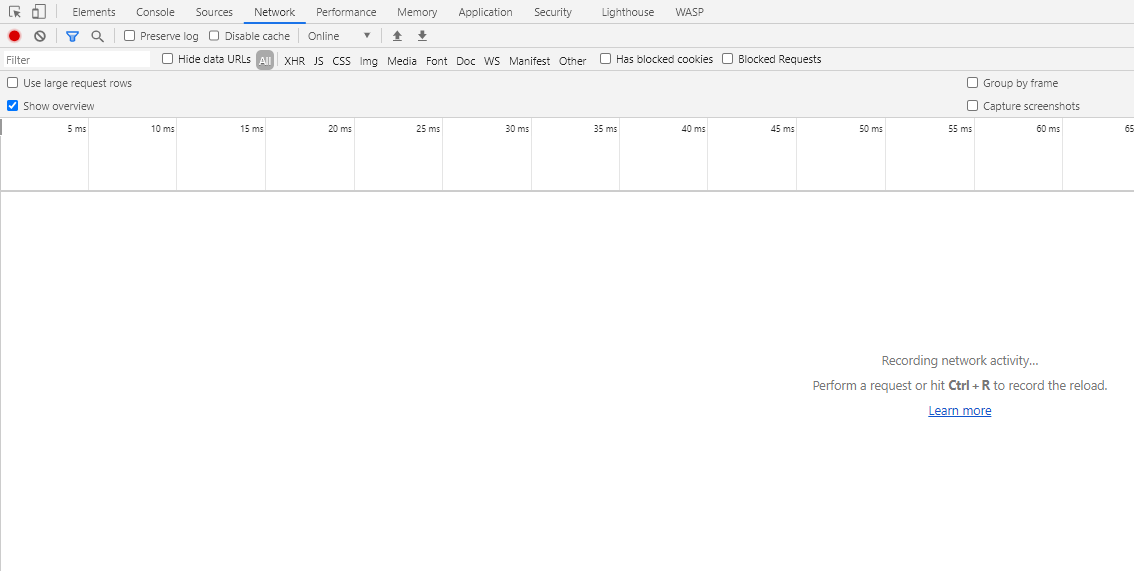1134x571 pixels.
Task: Check the Disable cache option
Action: 214,36
